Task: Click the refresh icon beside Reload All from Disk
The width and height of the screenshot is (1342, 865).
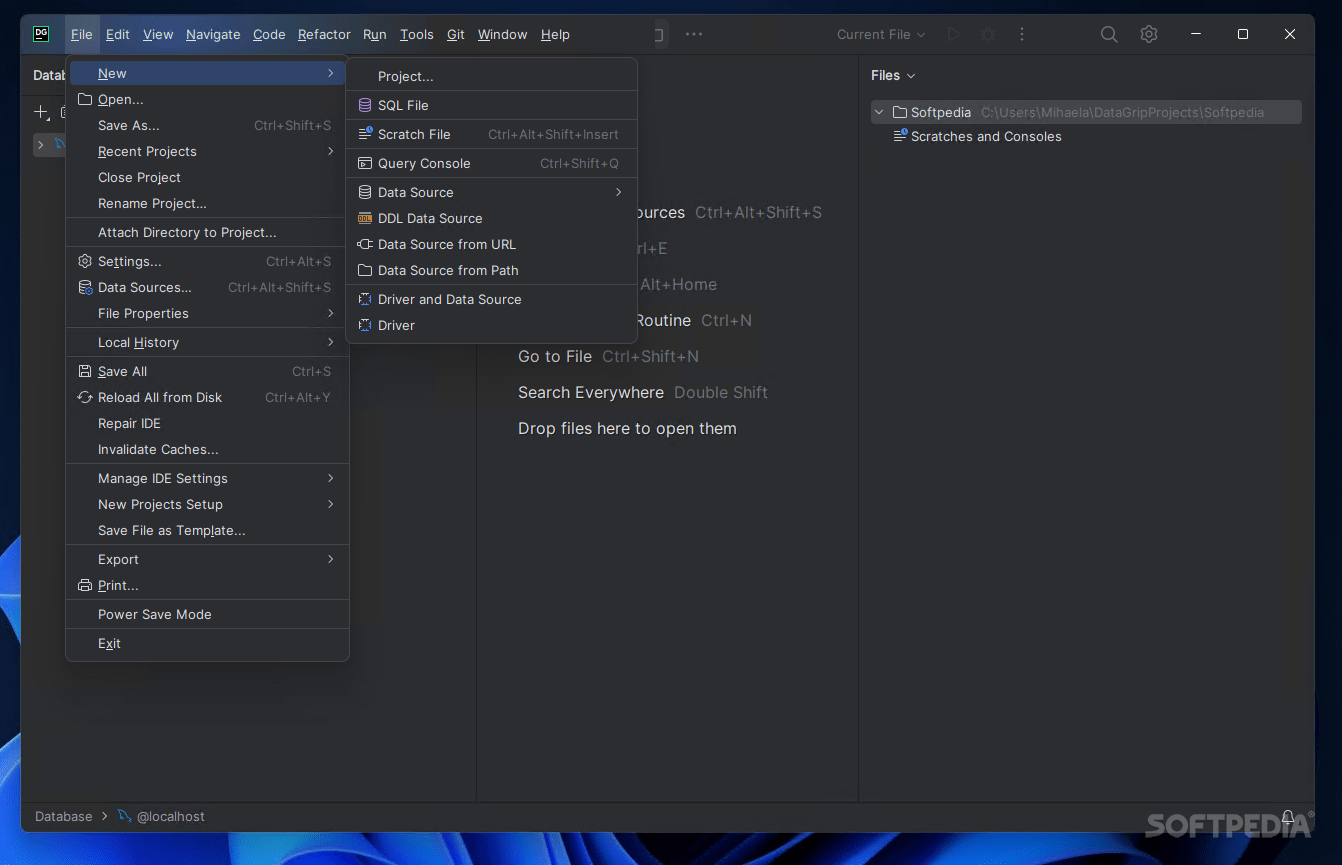Action: point(85,397)
